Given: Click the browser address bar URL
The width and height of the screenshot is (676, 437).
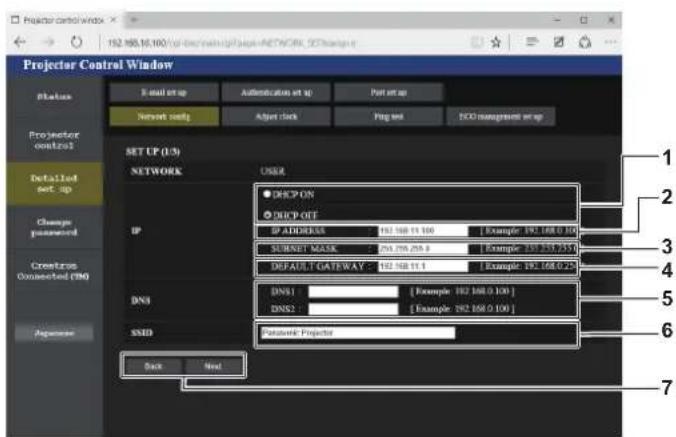Looking at the screenshot, I should click(x=232, y=43).
